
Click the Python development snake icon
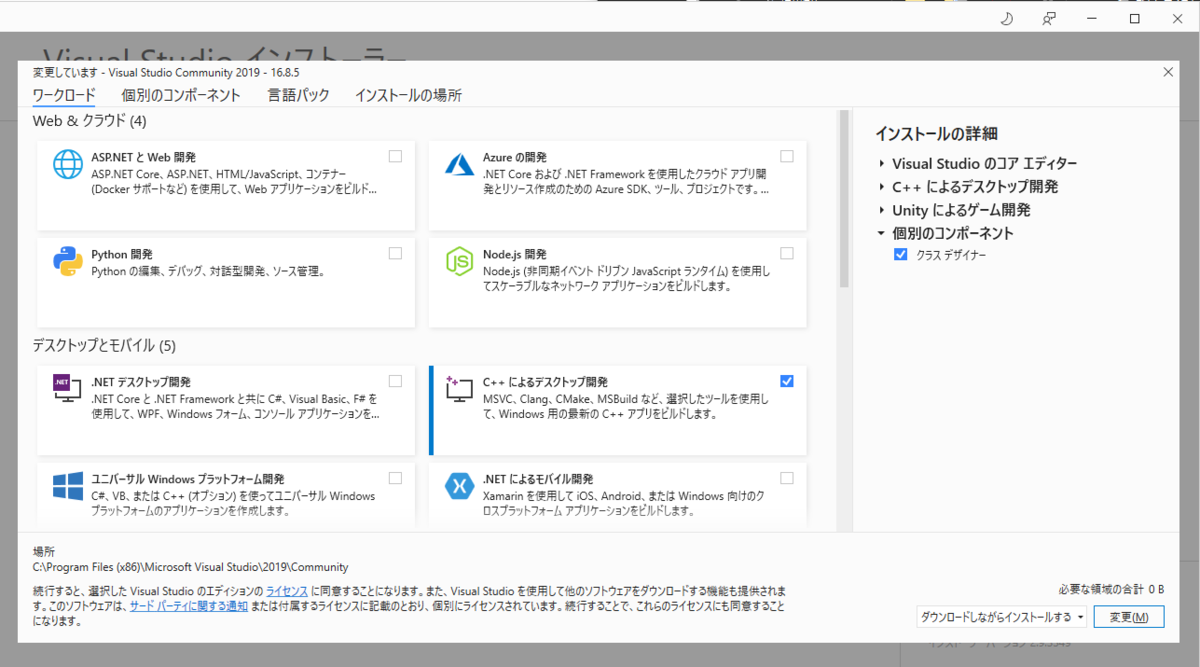pos(68,261)
